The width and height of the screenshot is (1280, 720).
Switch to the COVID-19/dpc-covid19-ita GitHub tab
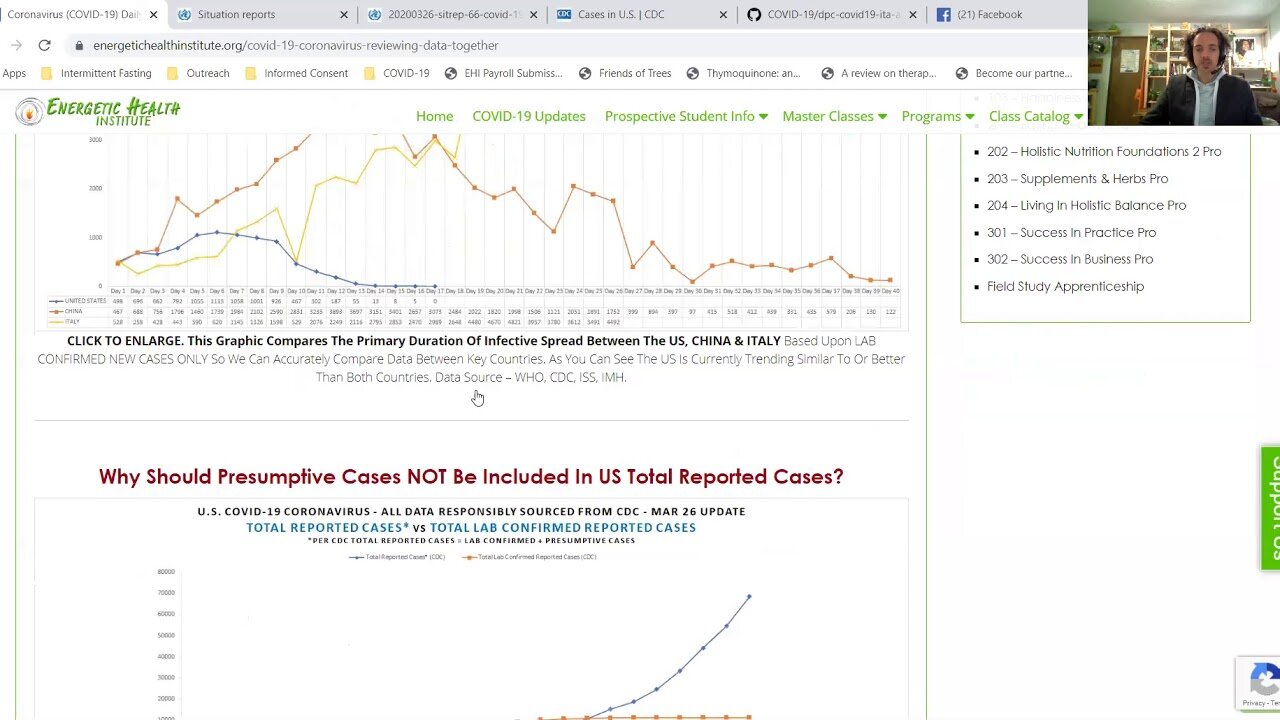coord(832,15)
